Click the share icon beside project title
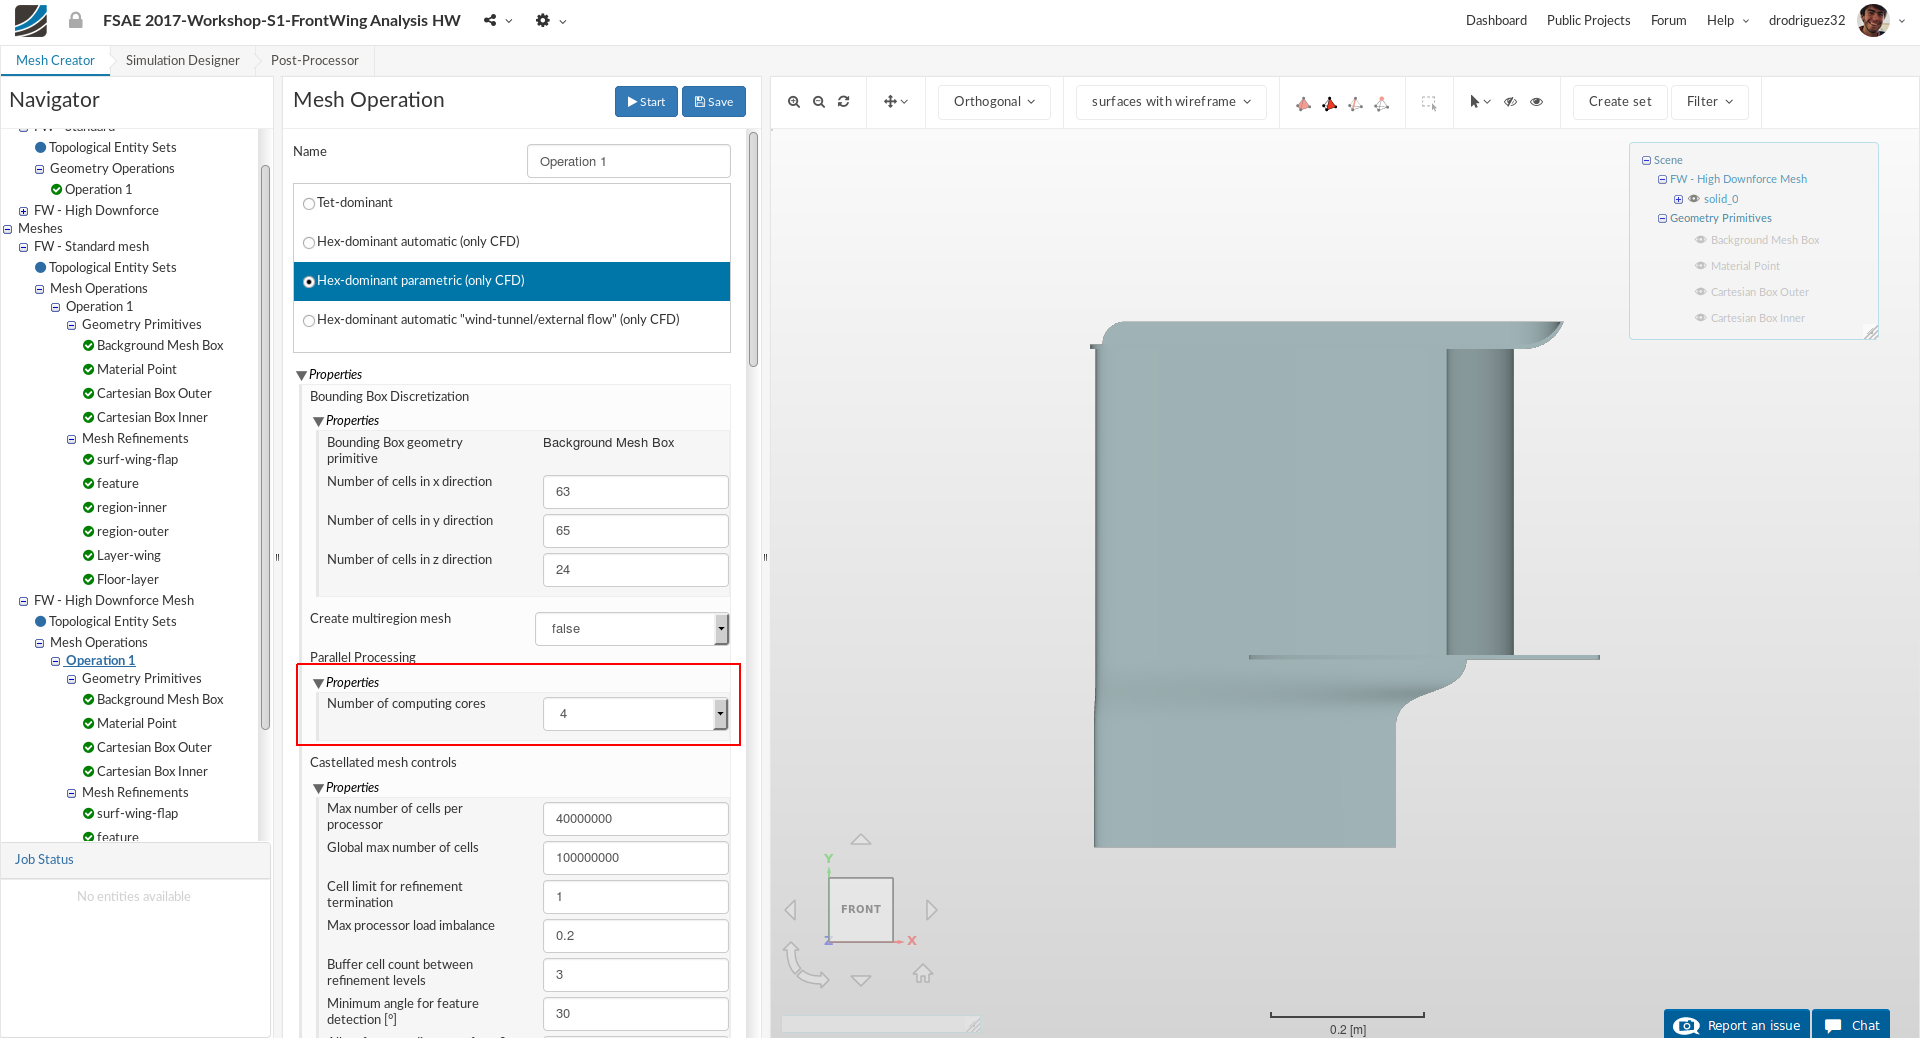This screenshot has width=1920, height=1038. click(x=490, y=20)
